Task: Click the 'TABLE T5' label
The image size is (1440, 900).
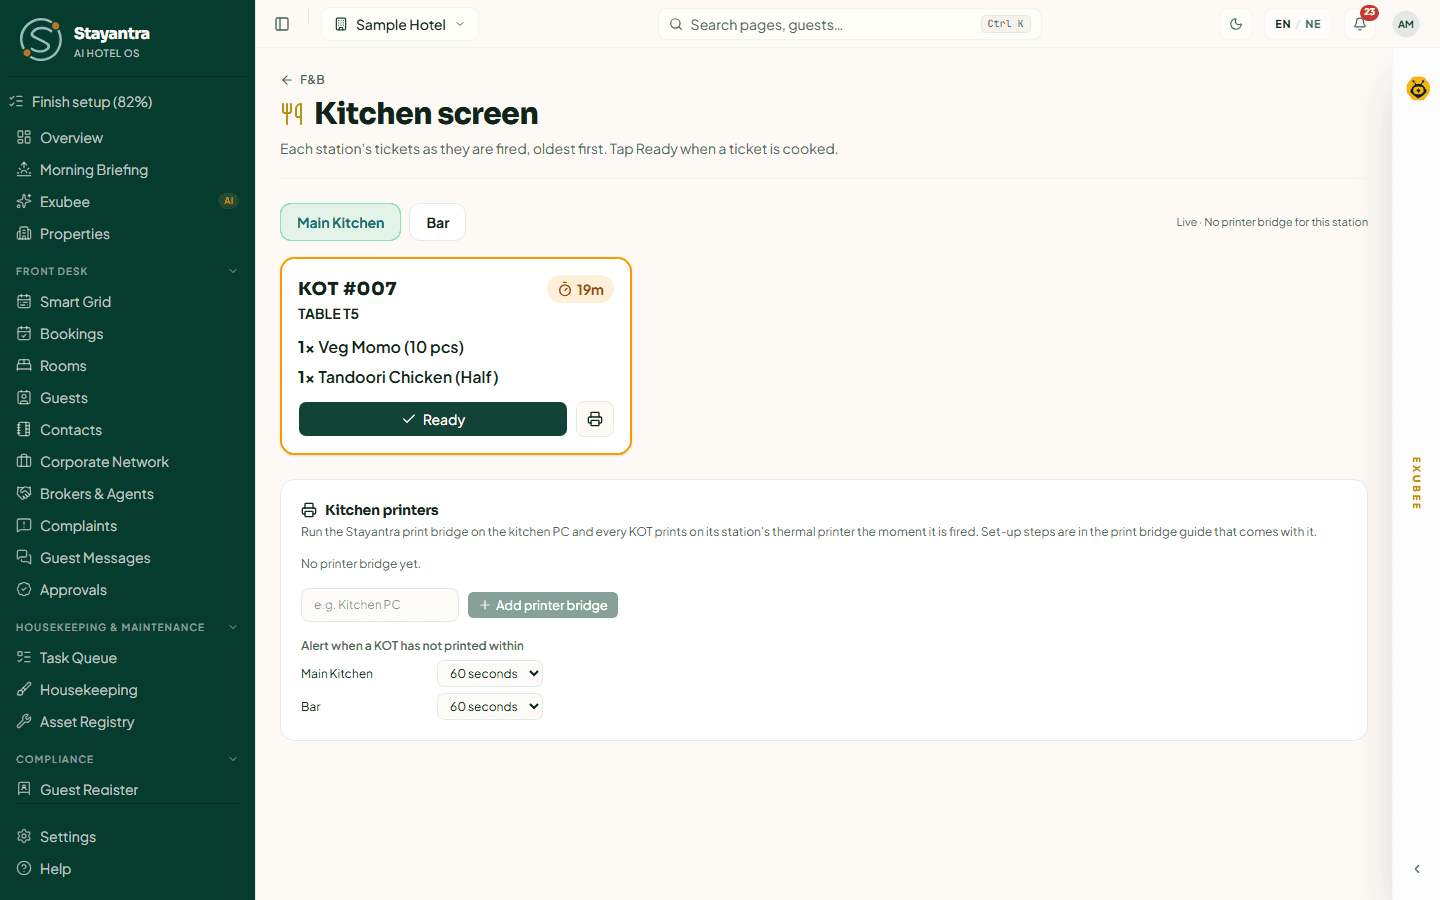Action: click(x=328, y=314)
